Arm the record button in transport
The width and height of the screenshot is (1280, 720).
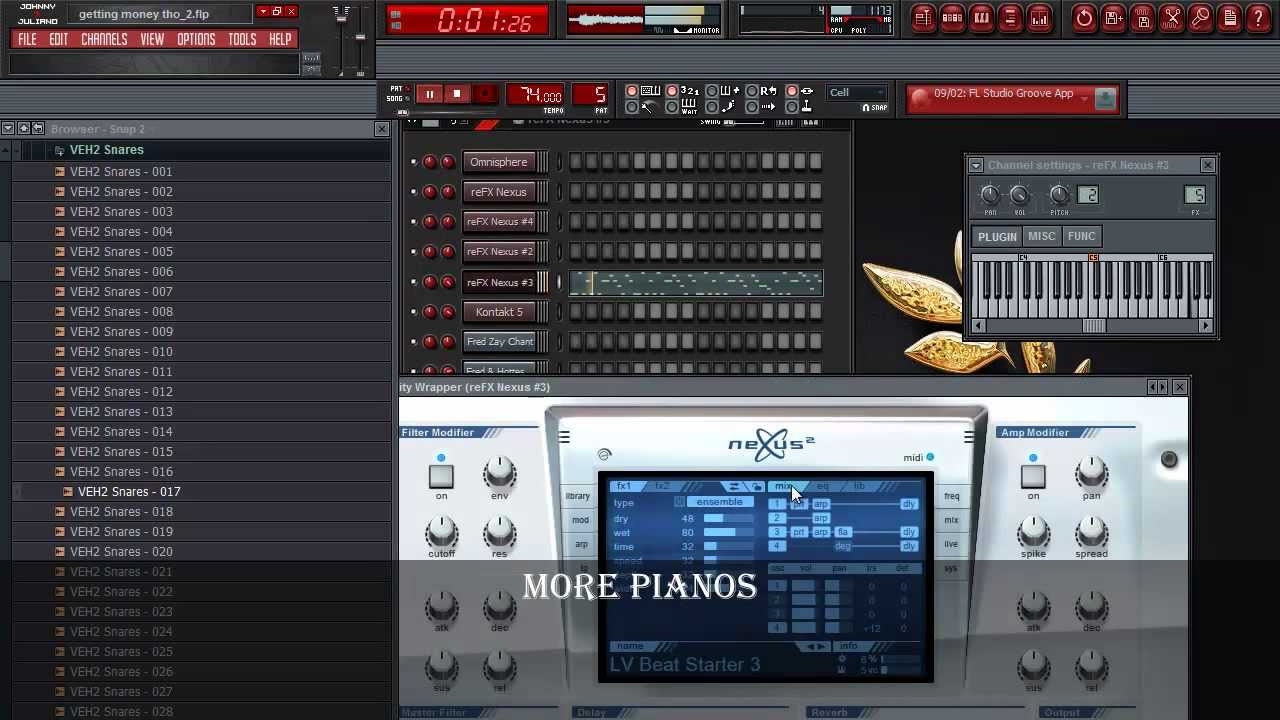pyautogui.click(x=485, y=94)
